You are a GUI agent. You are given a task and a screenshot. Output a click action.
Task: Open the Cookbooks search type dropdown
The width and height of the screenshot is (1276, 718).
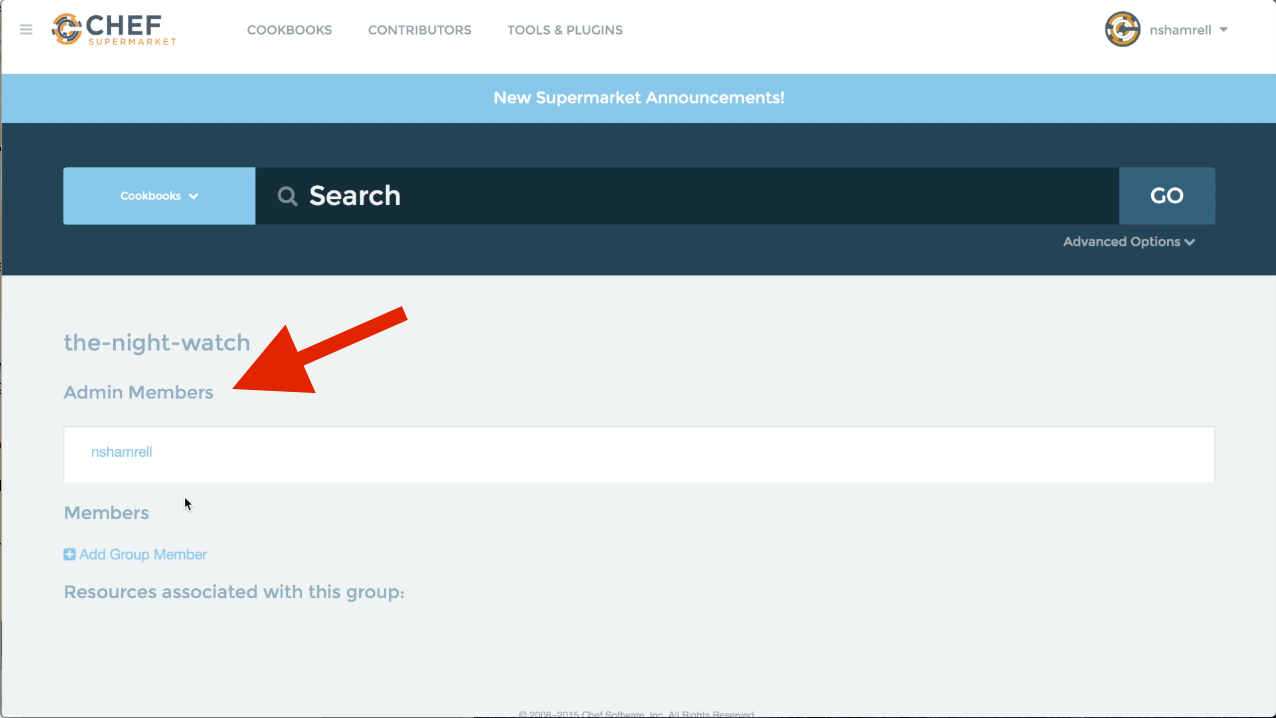(x=159, y=196)
